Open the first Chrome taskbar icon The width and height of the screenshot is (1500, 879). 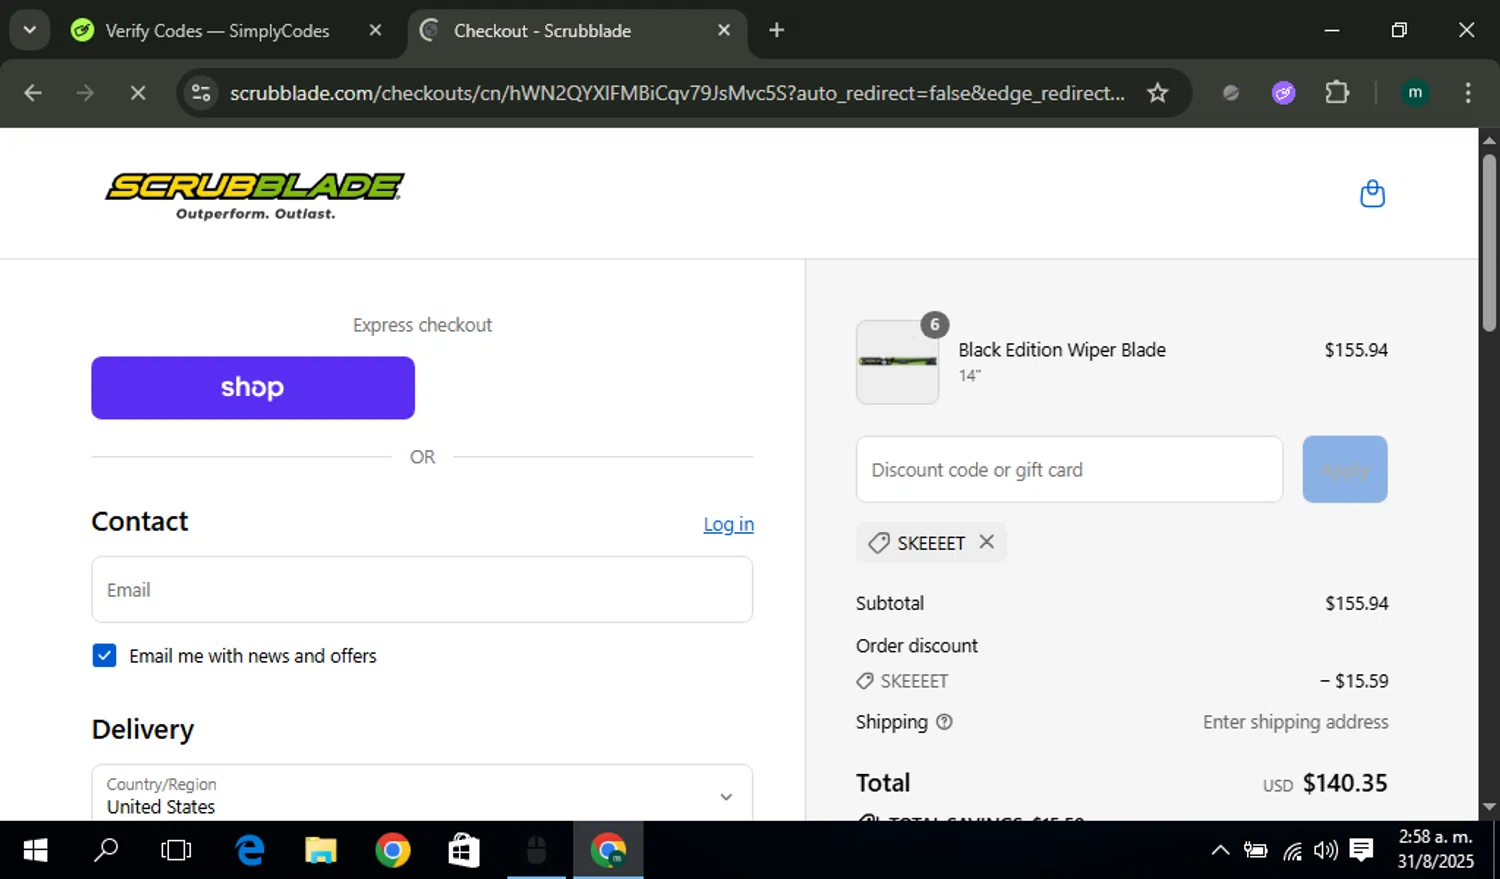tap(393, 850)
